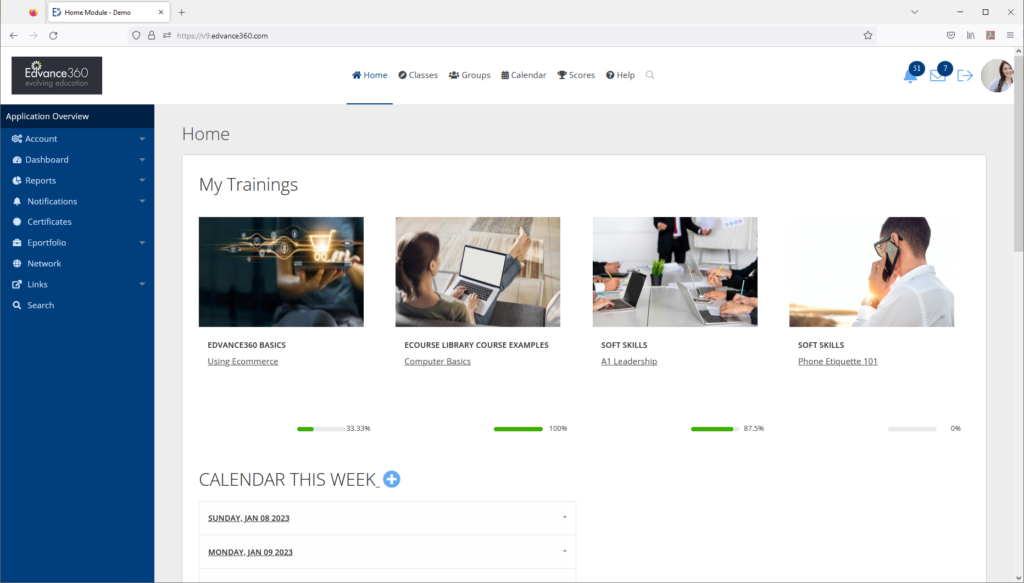Click the A1 Leadership progress bar
The height and width of the screenshot is (583, 1024).
(714, 429)
